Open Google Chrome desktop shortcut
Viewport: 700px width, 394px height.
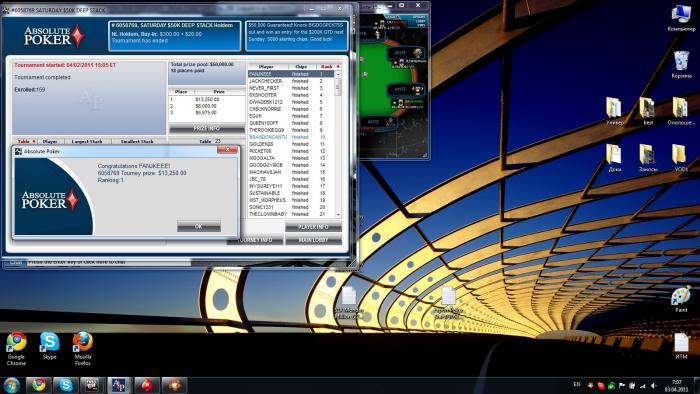pos(17,348)
